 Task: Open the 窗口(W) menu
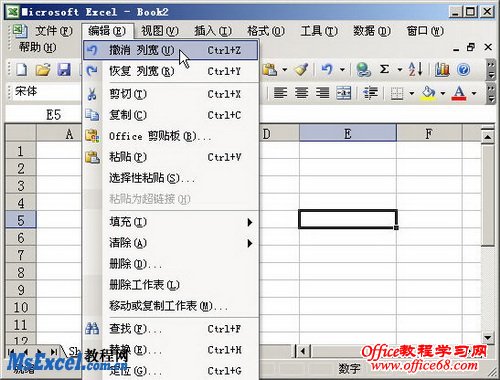[425, 31]
